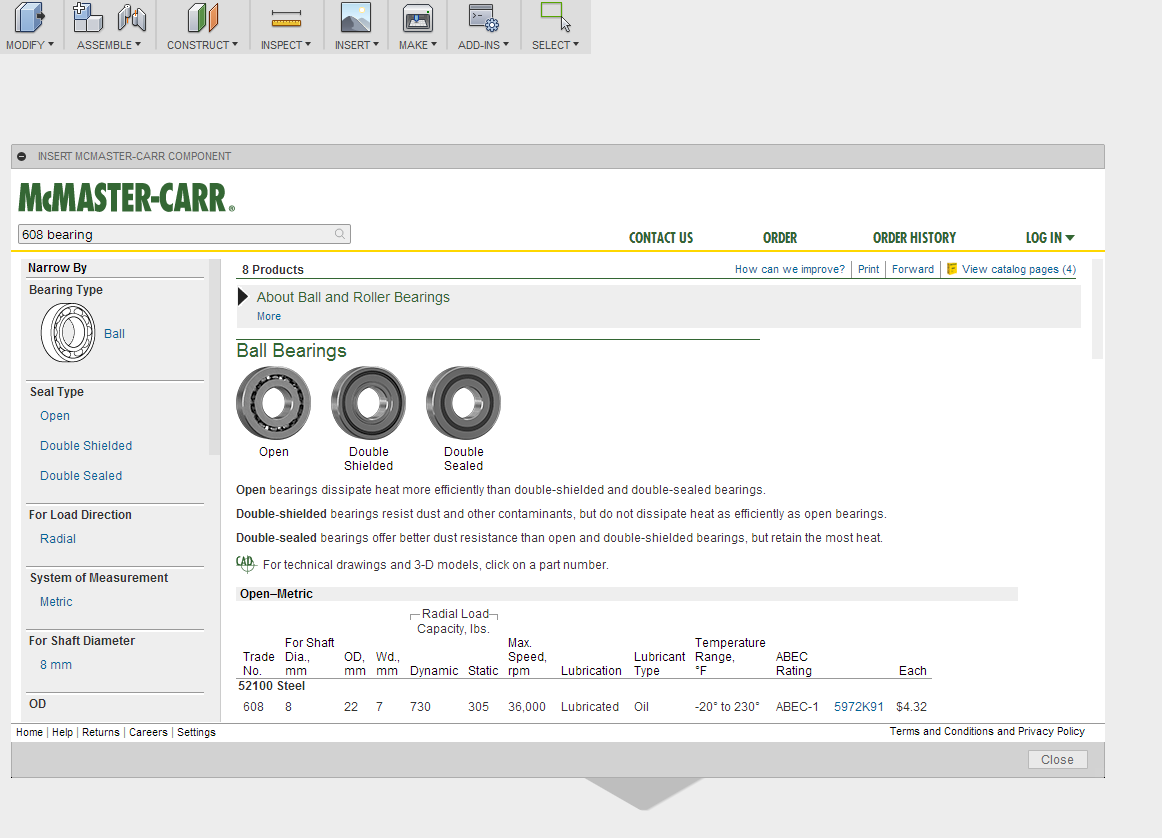Screen dimensions: 1162x838
Task: Click the Double Shielded bearing picture
Action: tap(368, 403)
